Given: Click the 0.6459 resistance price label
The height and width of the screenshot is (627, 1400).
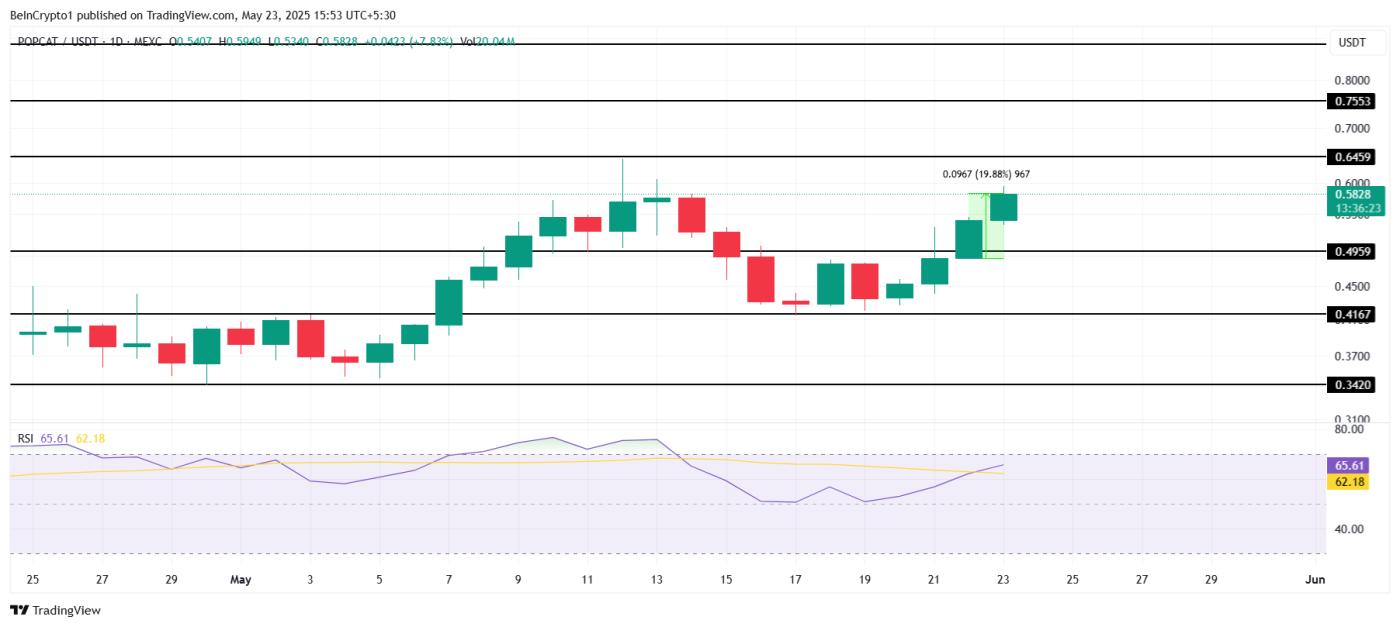Looking at the screenshot, I should [x=1352, y=156].
